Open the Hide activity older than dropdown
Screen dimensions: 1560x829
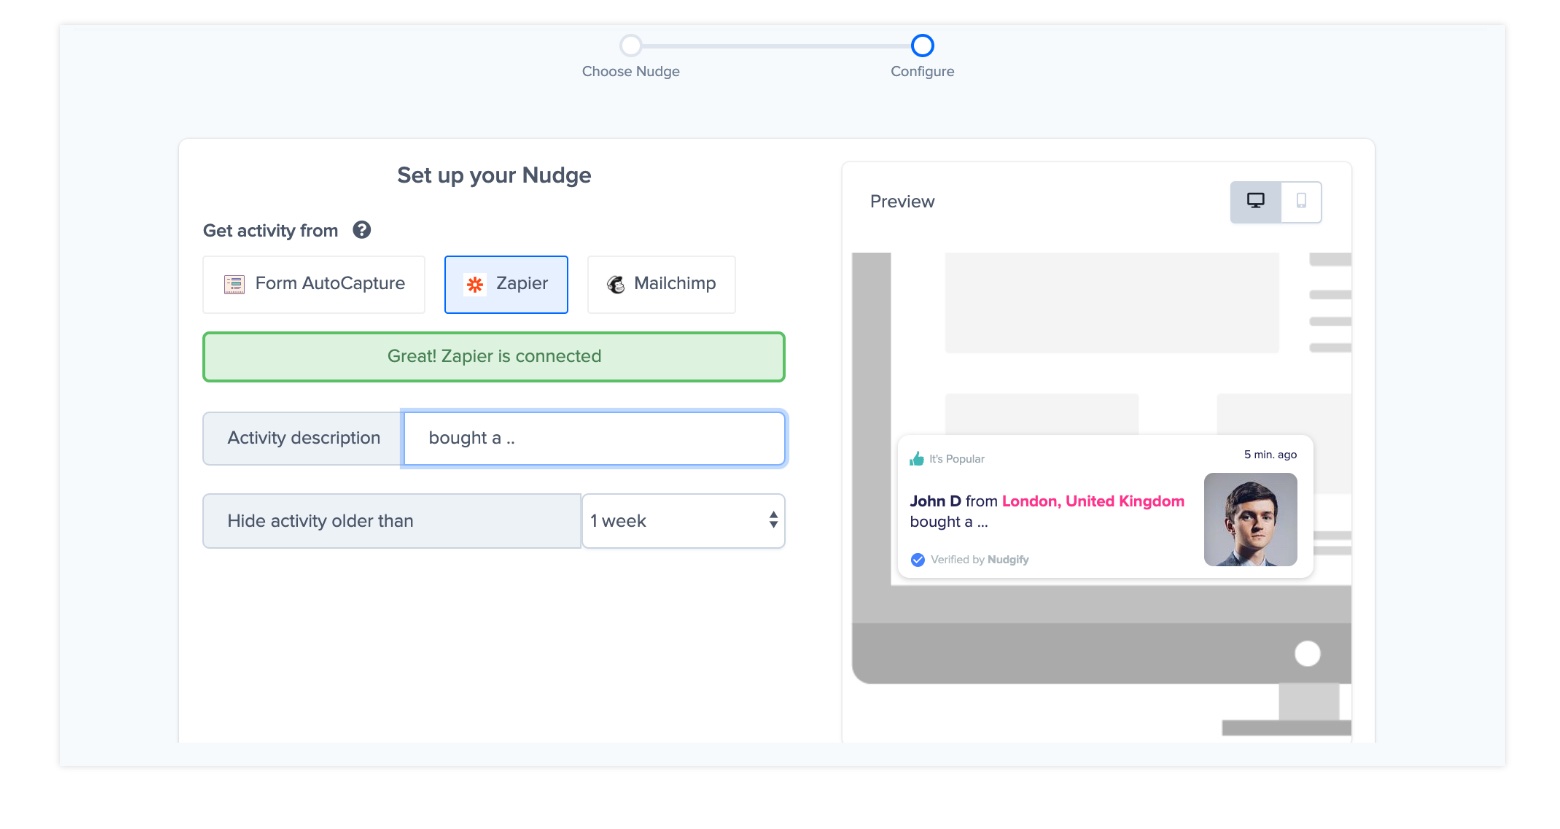coord(683,521)
